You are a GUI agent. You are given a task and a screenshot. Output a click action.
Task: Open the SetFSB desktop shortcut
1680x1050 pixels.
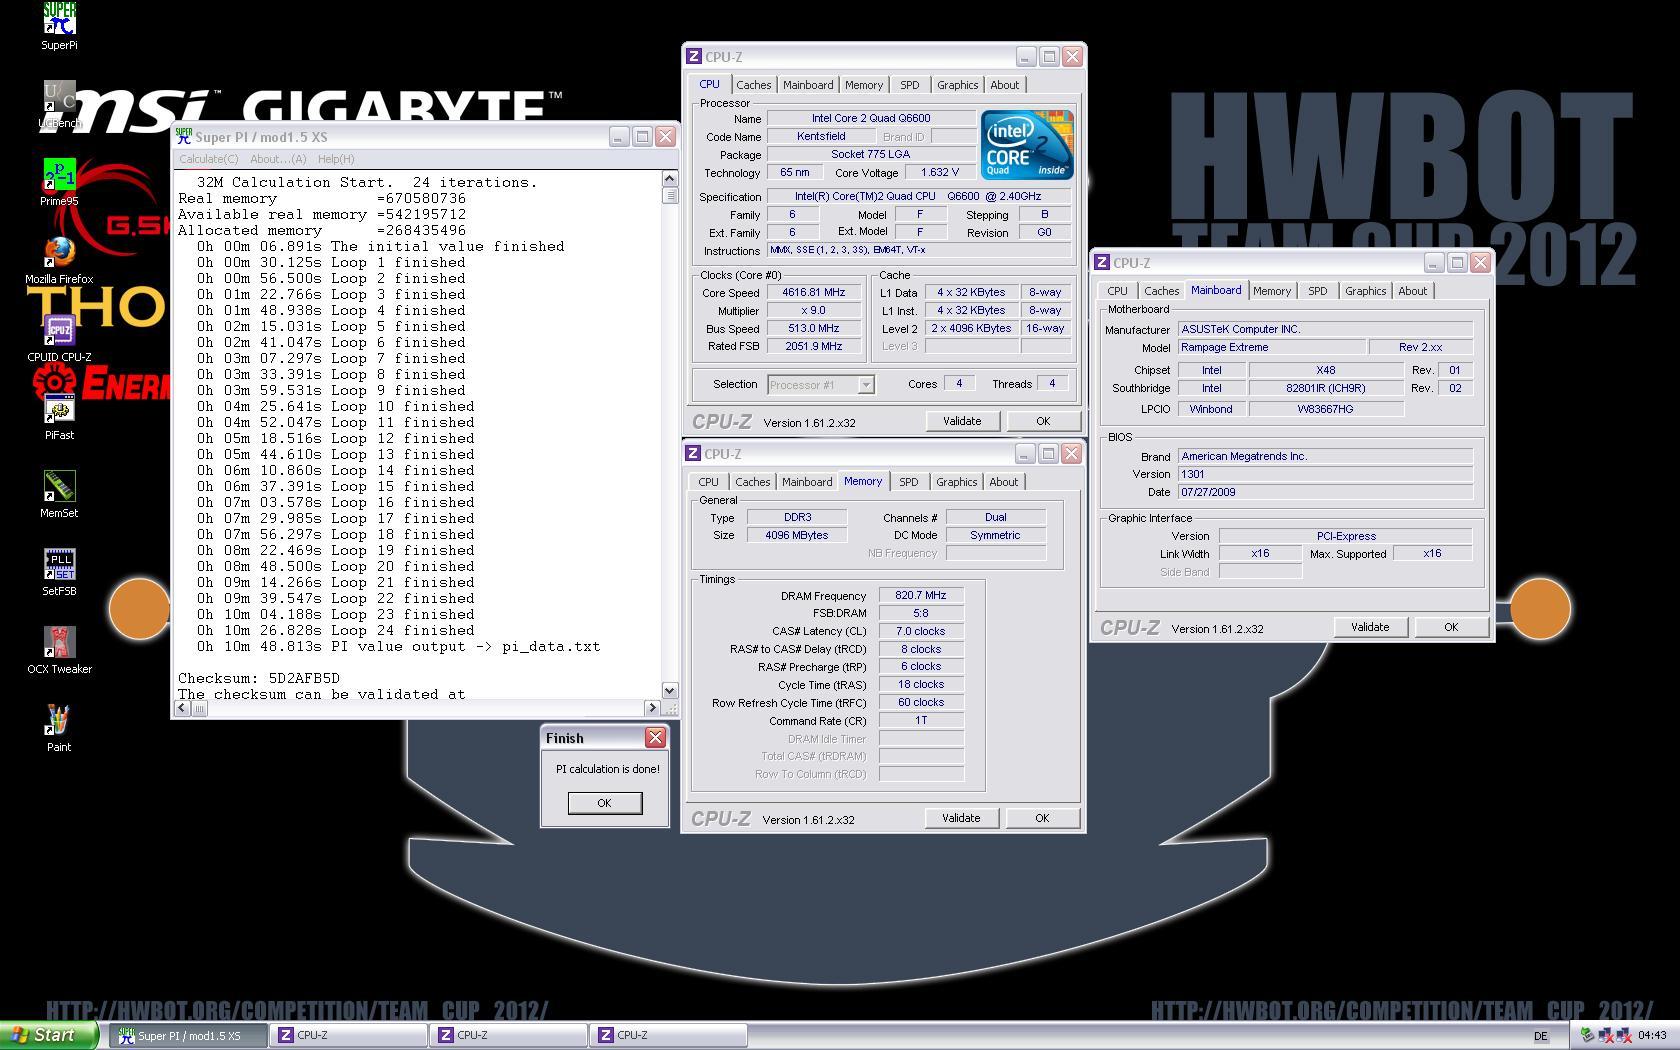coord(59,572)
